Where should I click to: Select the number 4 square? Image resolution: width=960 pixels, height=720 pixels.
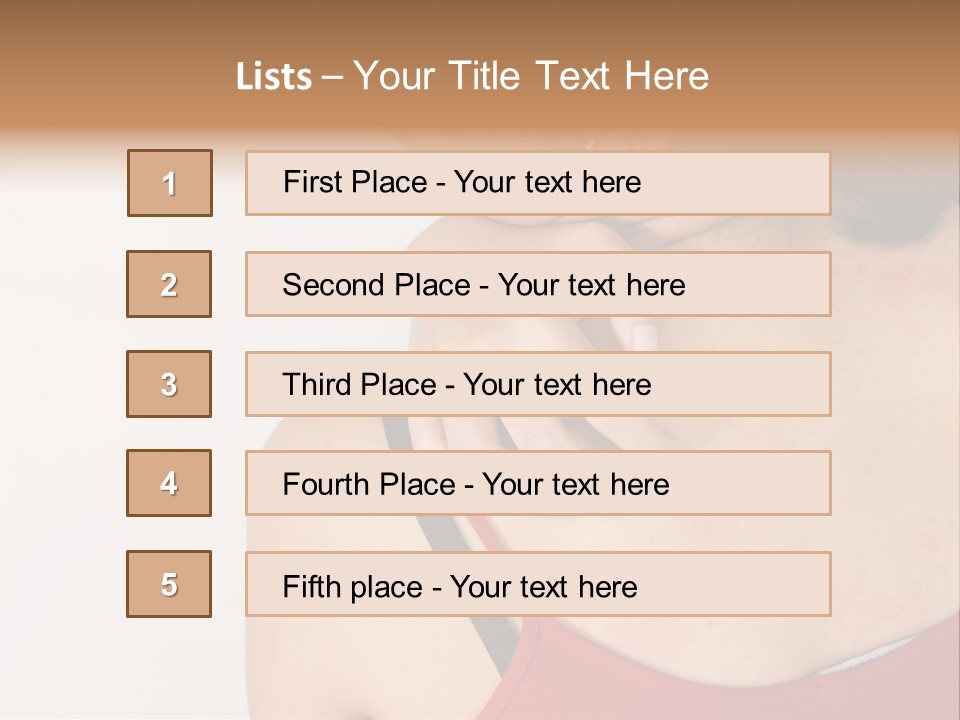(x=169, y=483)
